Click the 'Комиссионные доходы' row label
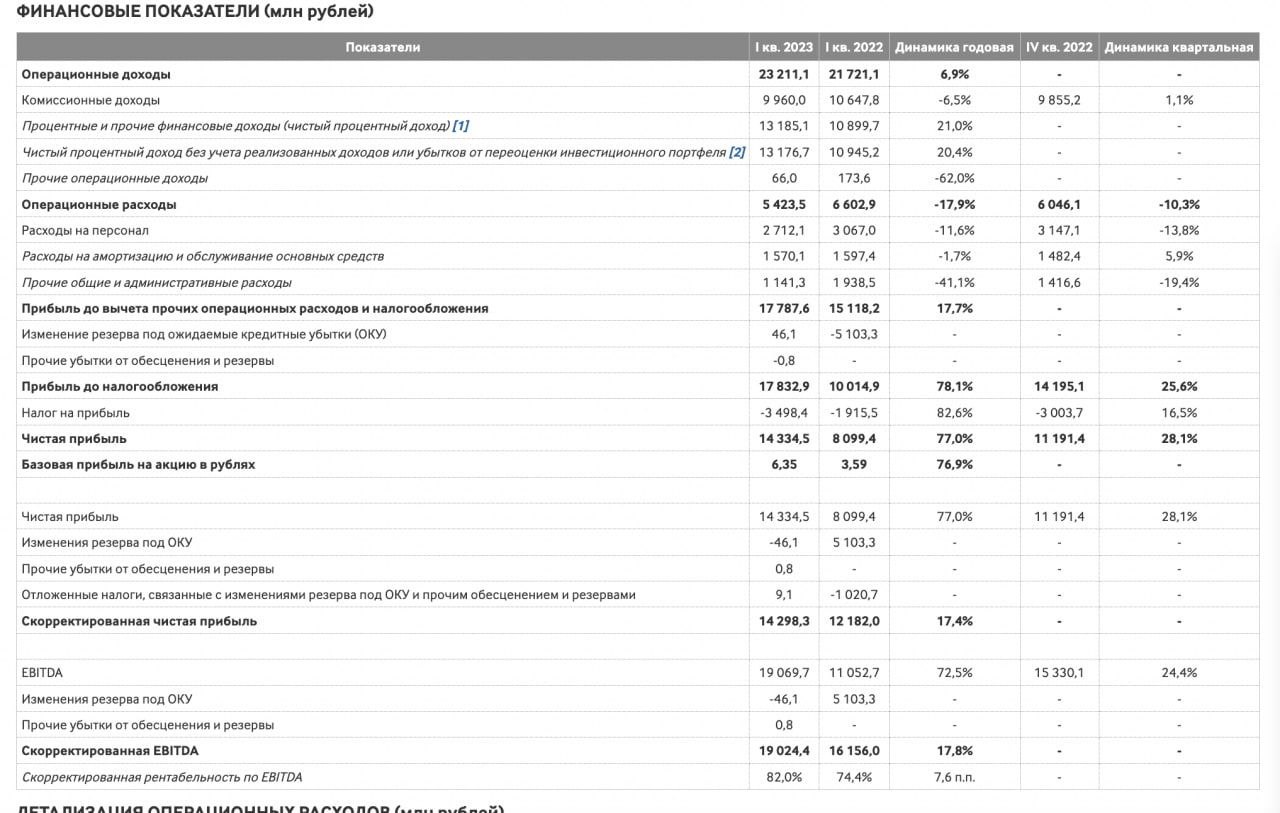Screen dimensions: 1280x813 click(91, 100)
